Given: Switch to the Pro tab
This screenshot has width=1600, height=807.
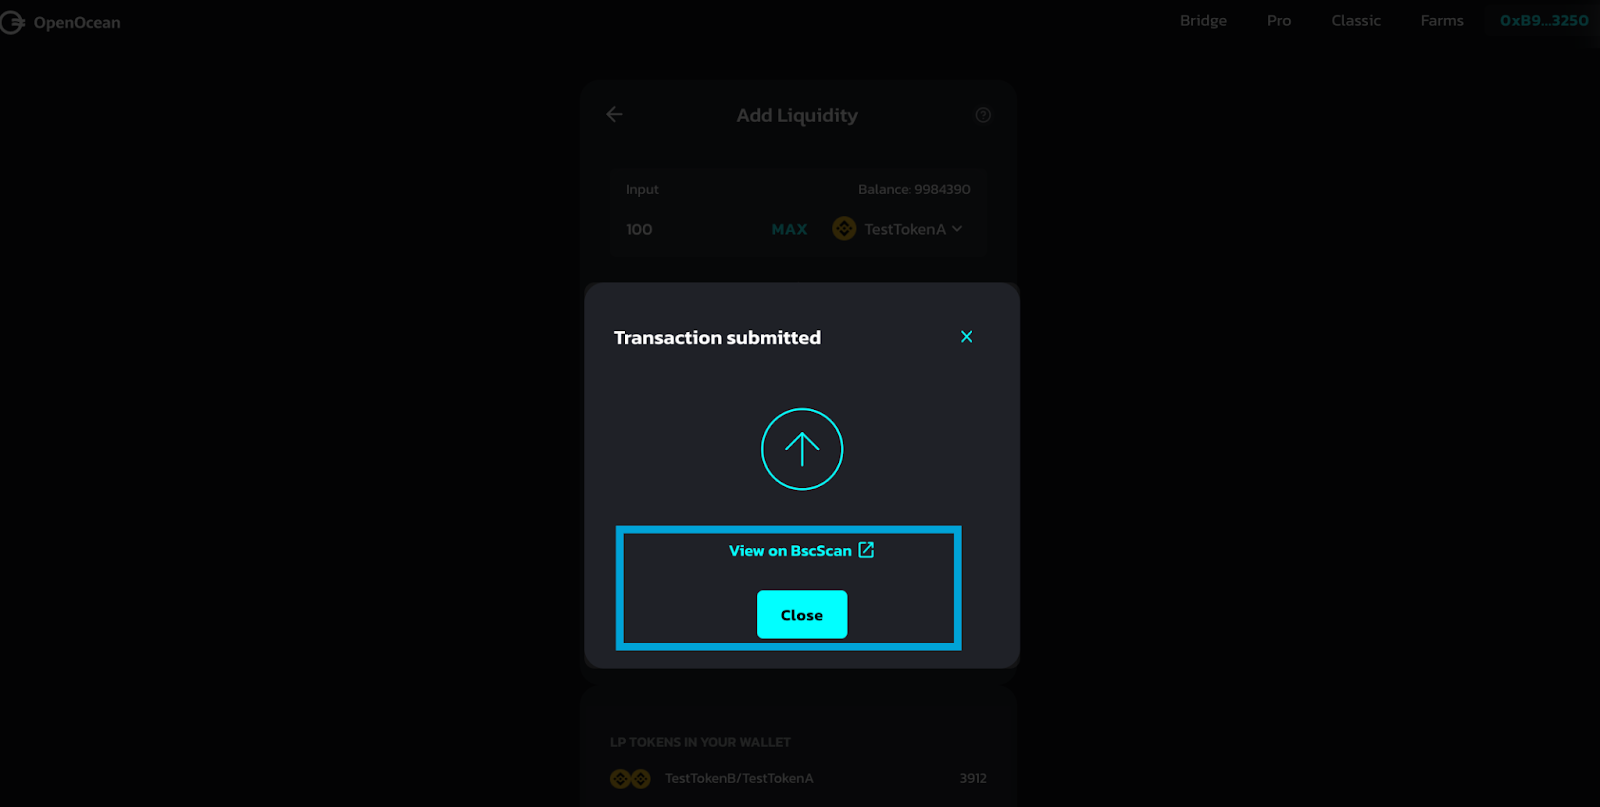Looking at the screenshot, I should [1279, 21].
